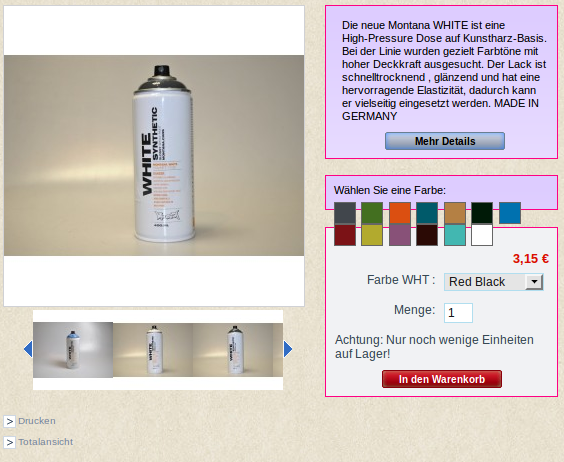The width and height of the screenshot is (564, 462).
Task: Click the large spray can product image
Action: [154, 155]
